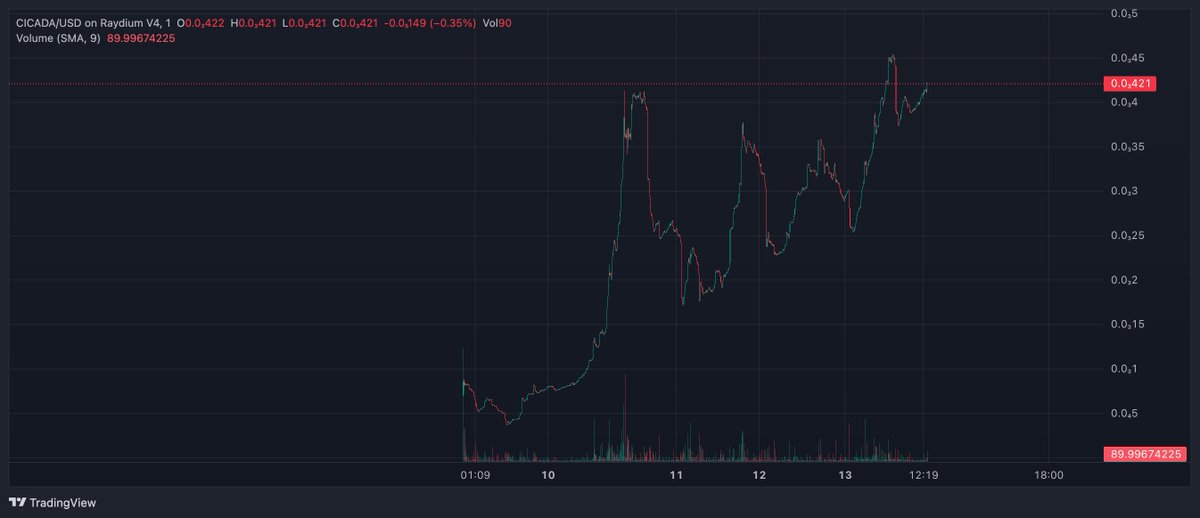Click the 0.0₄35 price axis label
1200x518 pixels.
click(1127, 146)
